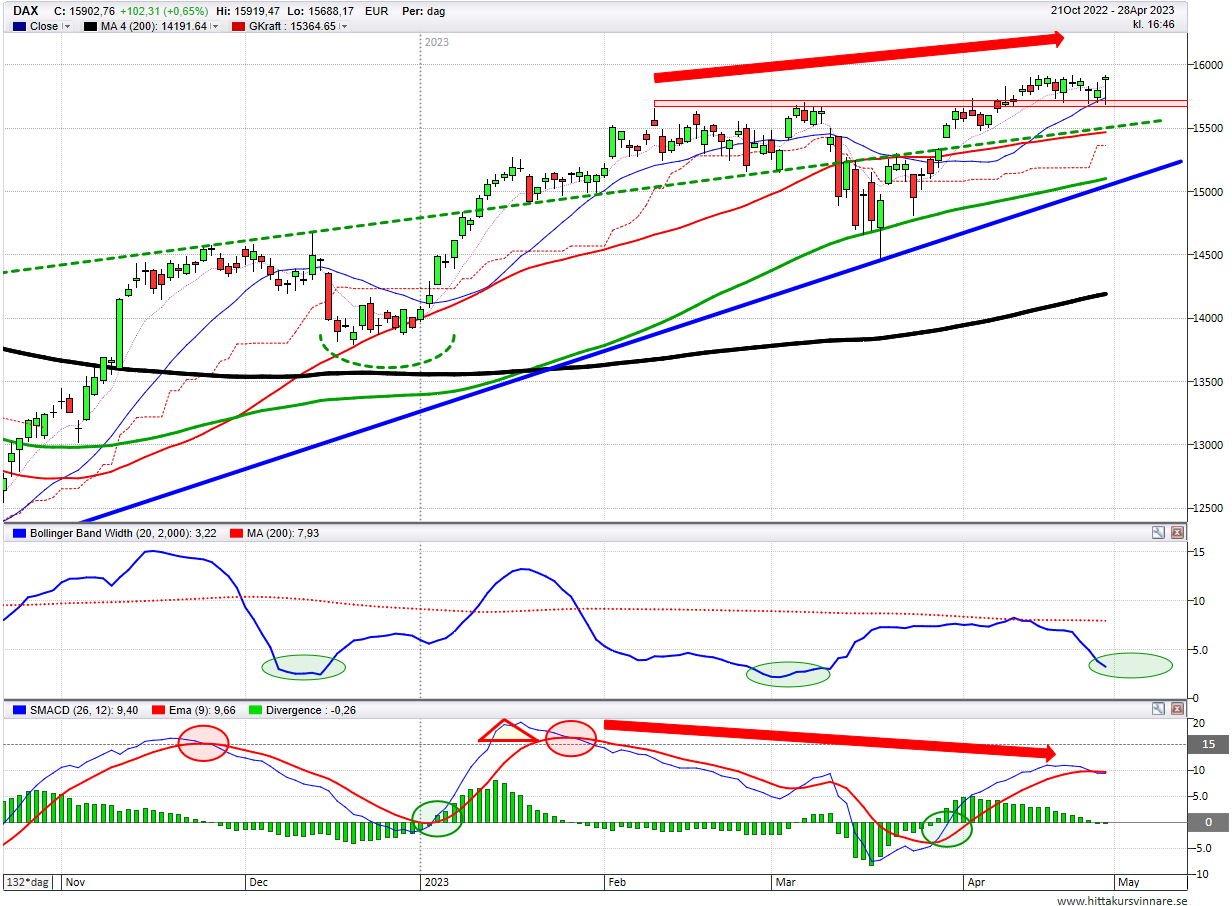Click the Nov month label on time axis
Viewport: 1232px width, 906px height.
76,883
